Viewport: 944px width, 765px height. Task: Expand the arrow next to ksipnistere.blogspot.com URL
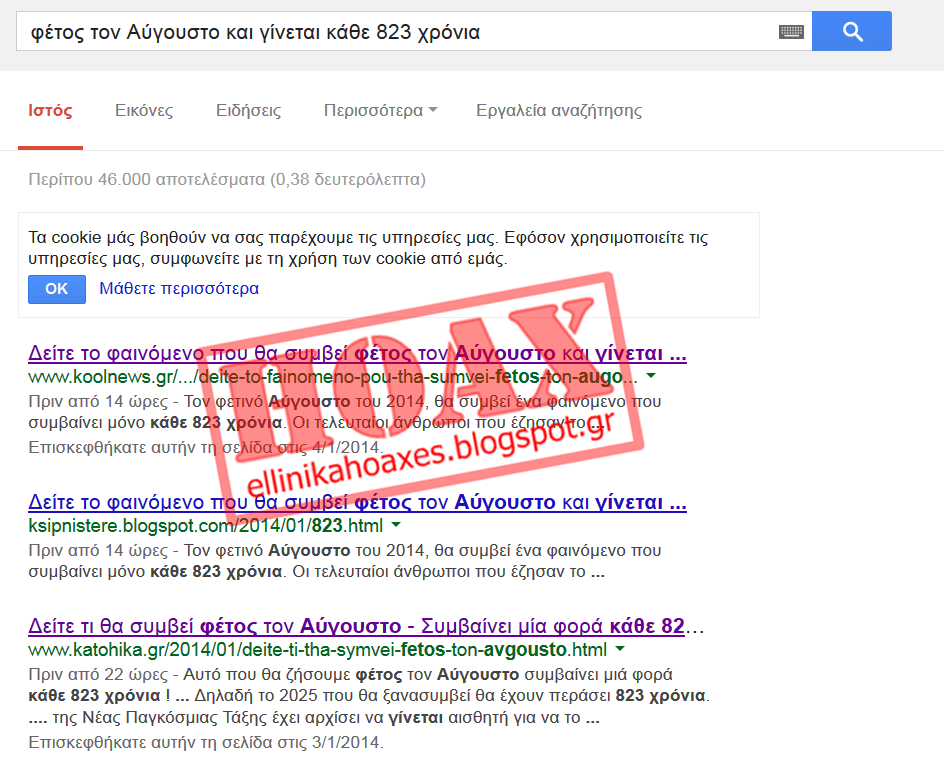(396, 525)
